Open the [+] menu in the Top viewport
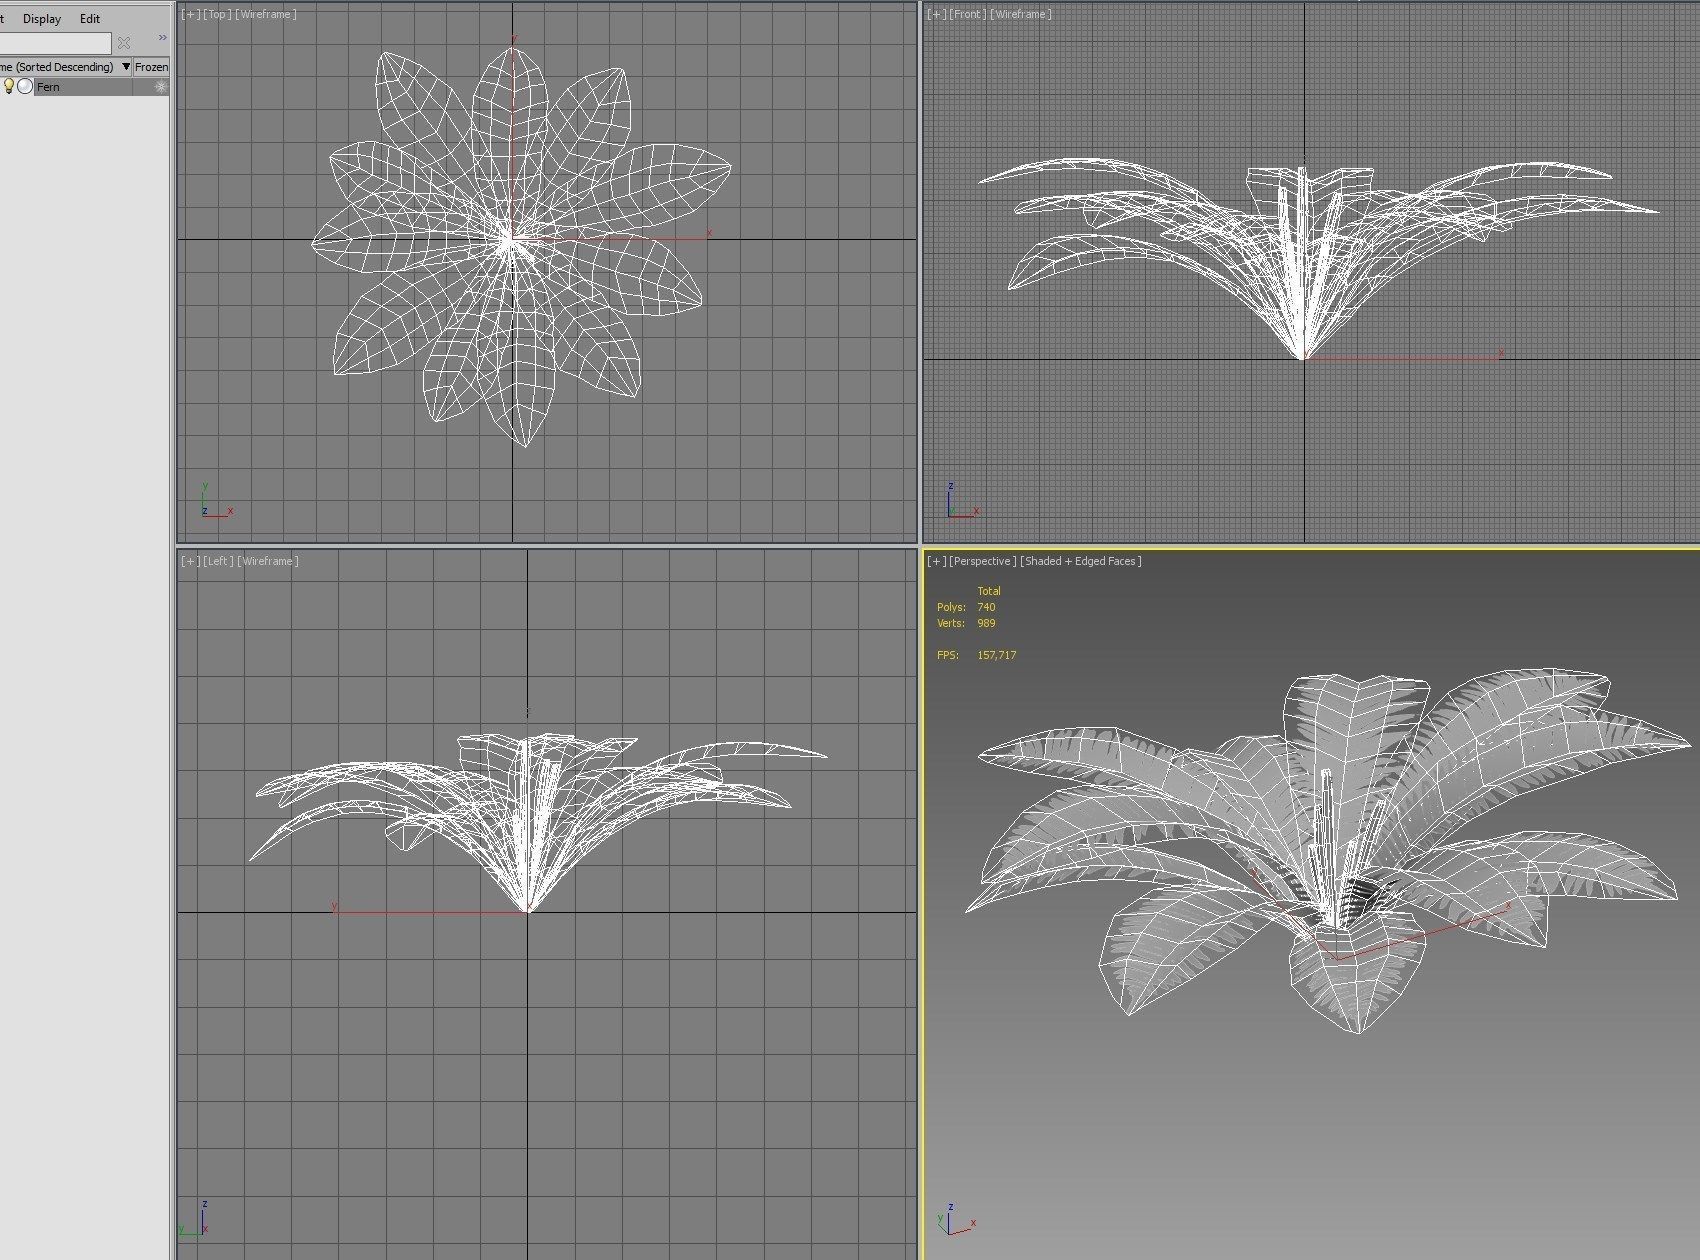Viewport: 1700px width, 1260px height. pos(190,14)
